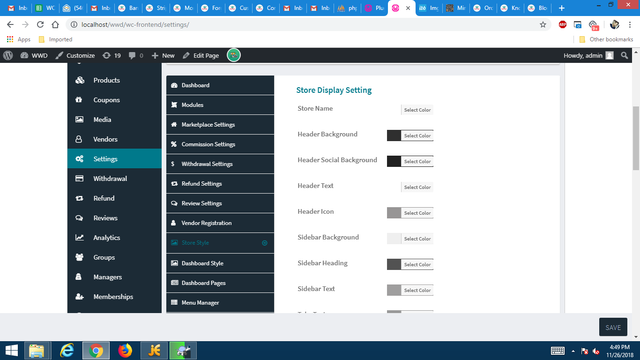Open the Withdrawal card icon
The width and height of the screenshot is (640, 360).
(x=79, y=178)
